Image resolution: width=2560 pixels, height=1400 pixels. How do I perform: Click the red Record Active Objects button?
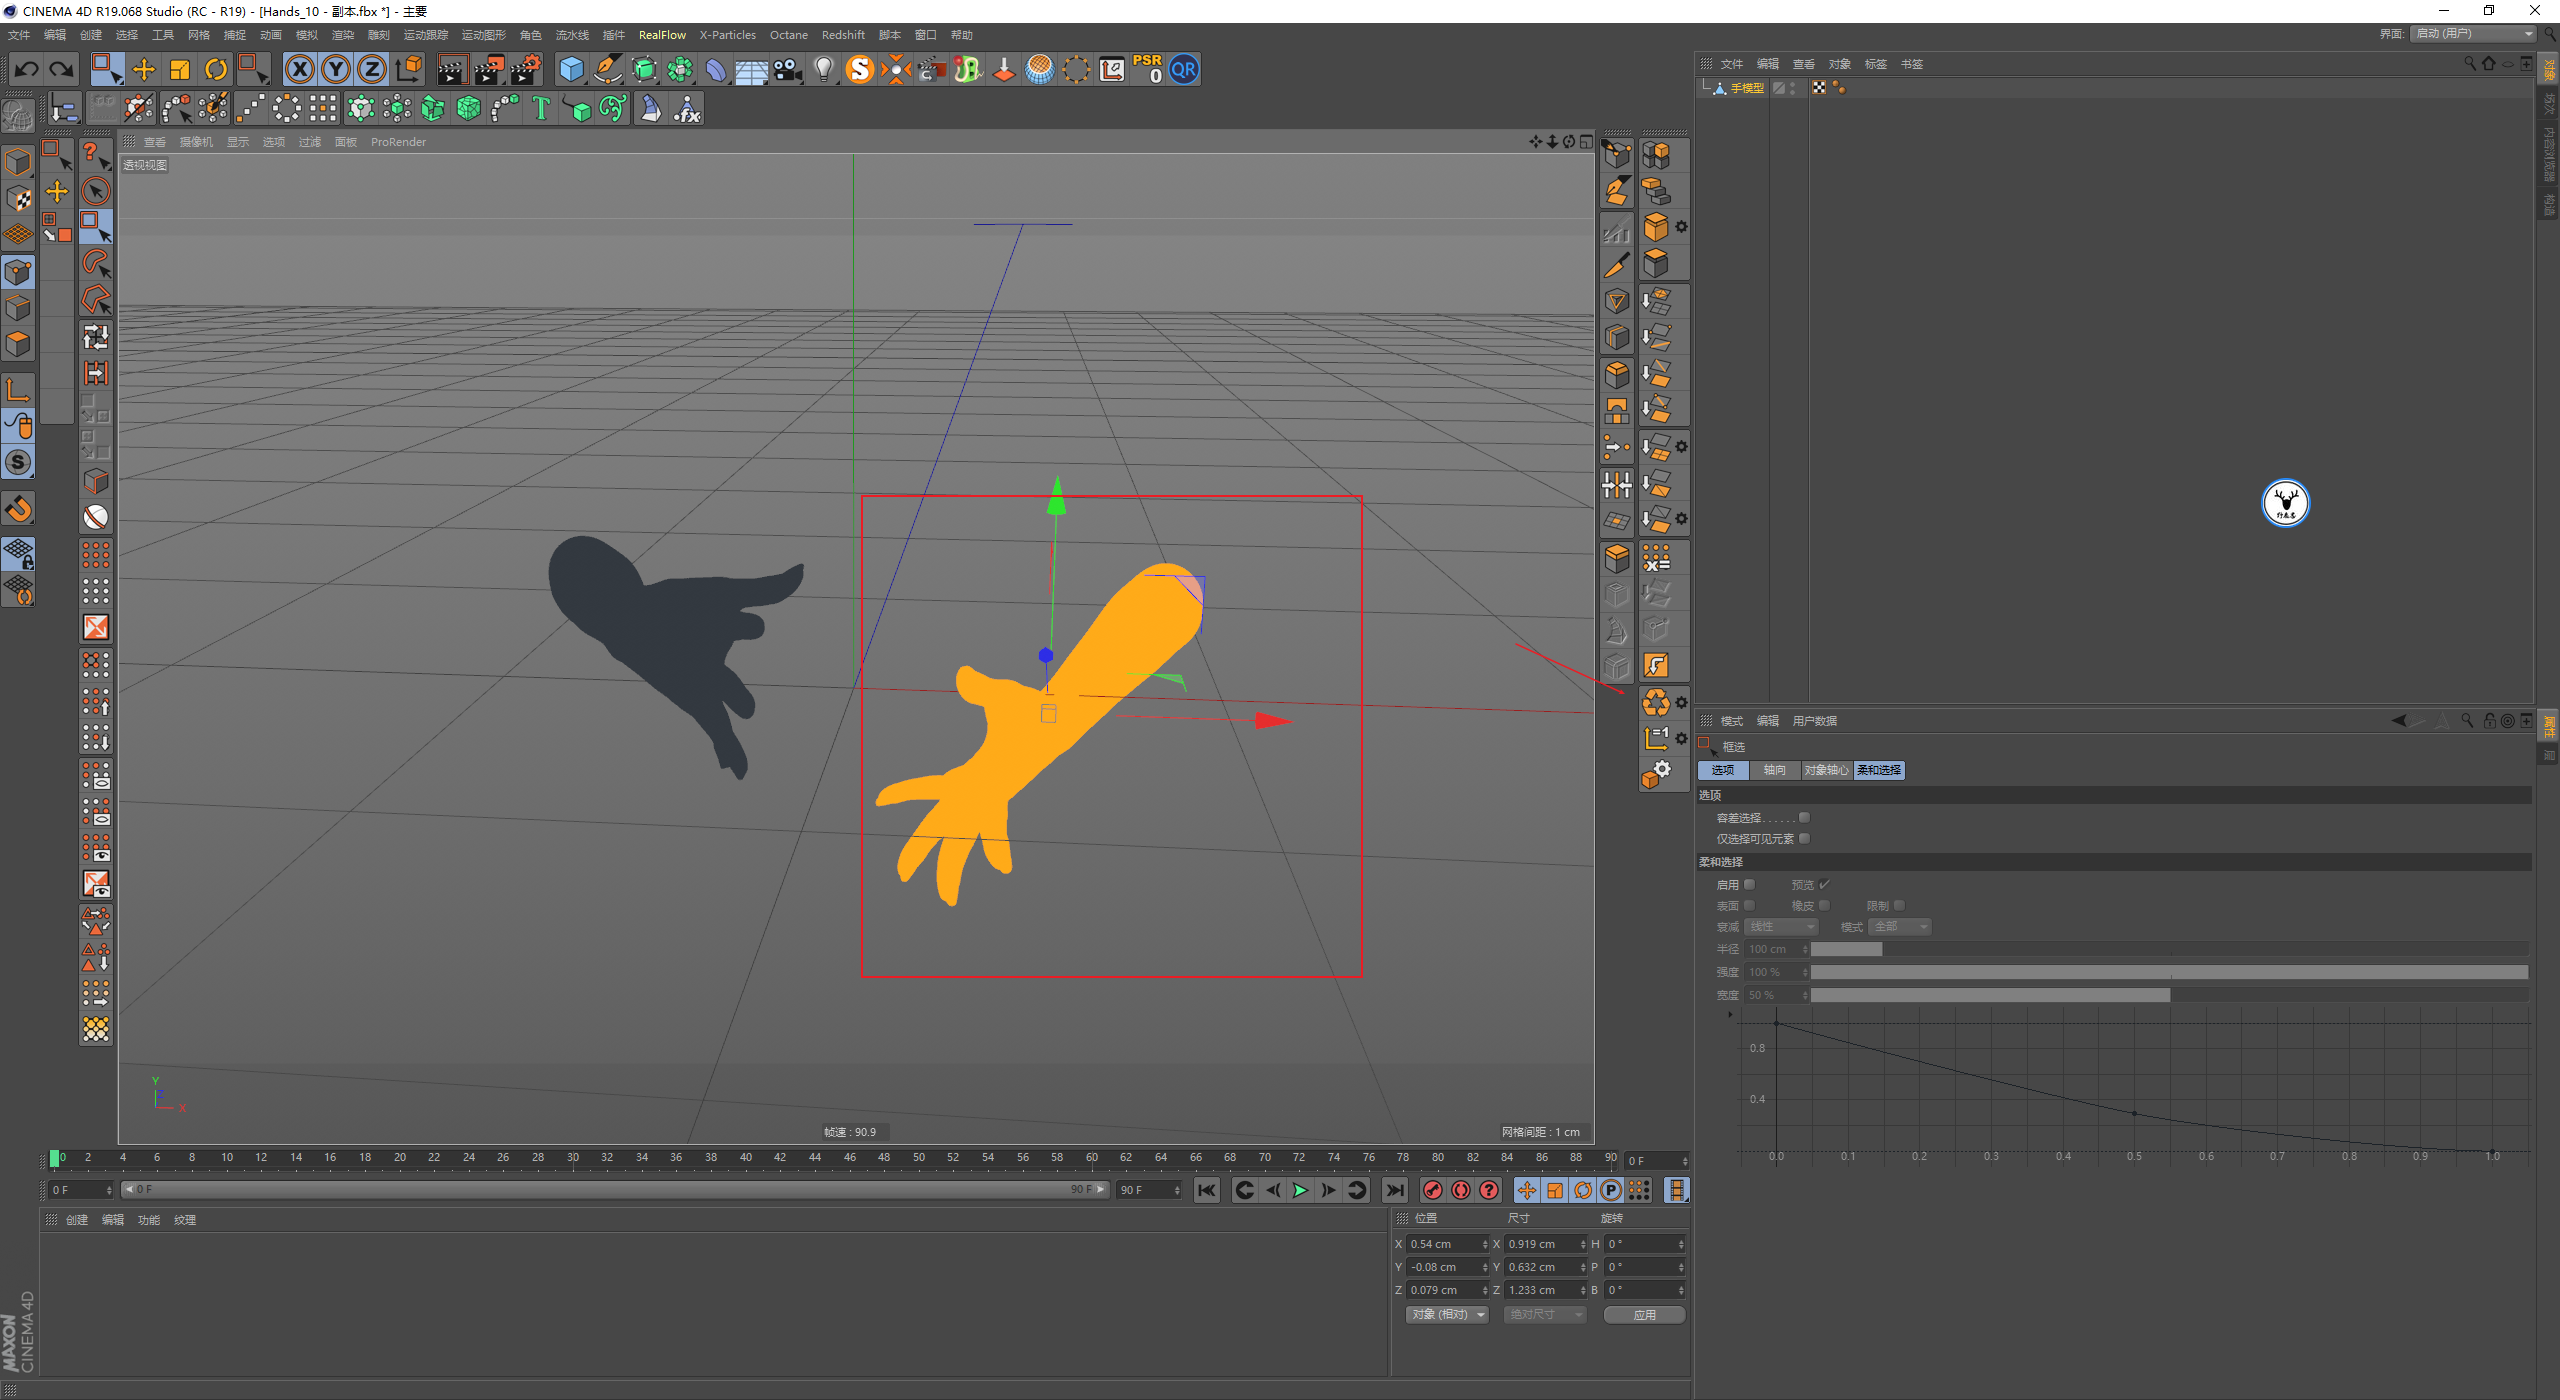coord(1432,1190)
